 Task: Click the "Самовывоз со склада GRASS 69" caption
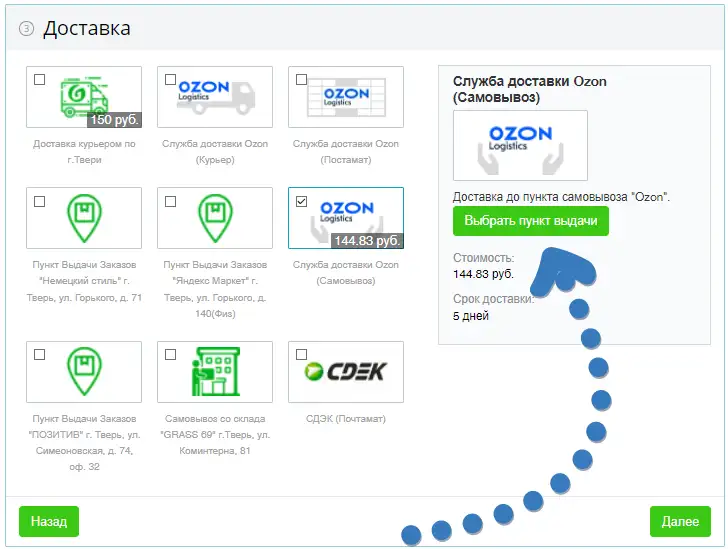point(215,435)
